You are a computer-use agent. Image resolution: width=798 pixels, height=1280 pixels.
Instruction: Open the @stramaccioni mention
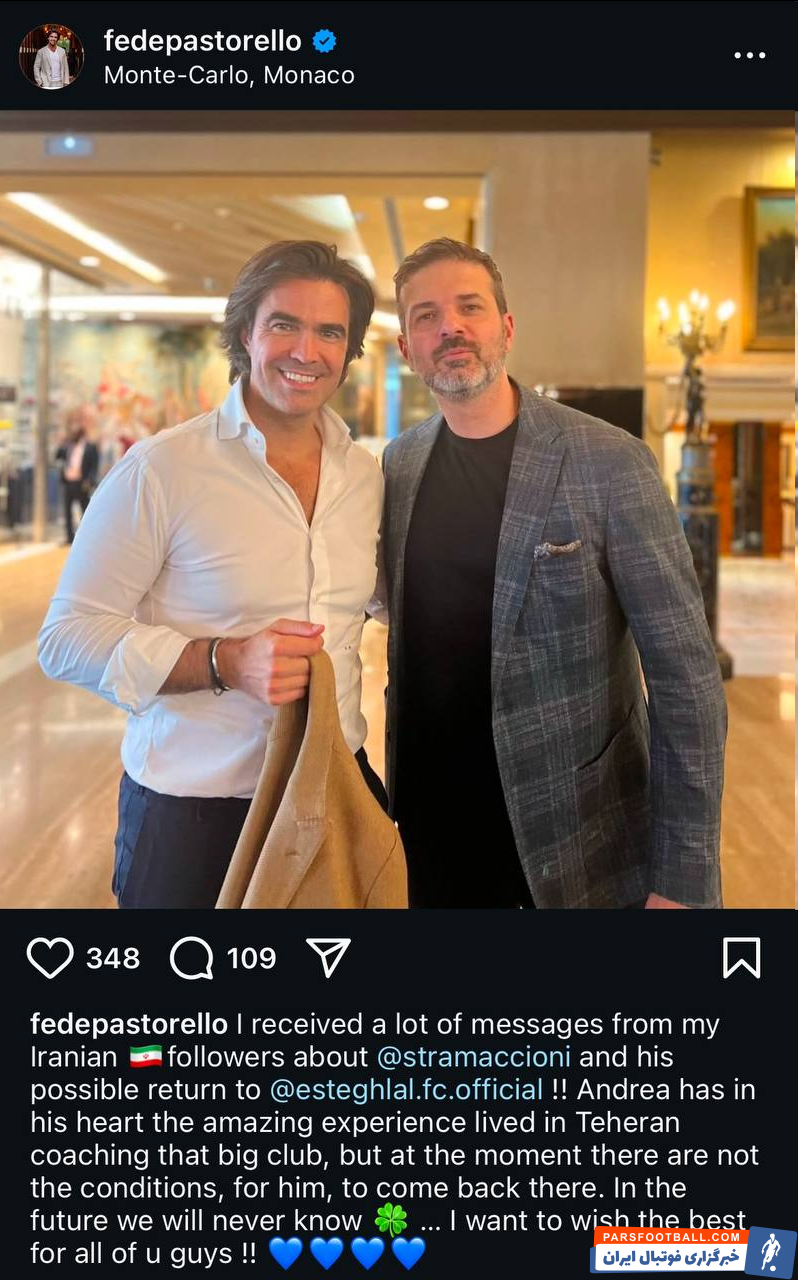[x=473, y=1057]
